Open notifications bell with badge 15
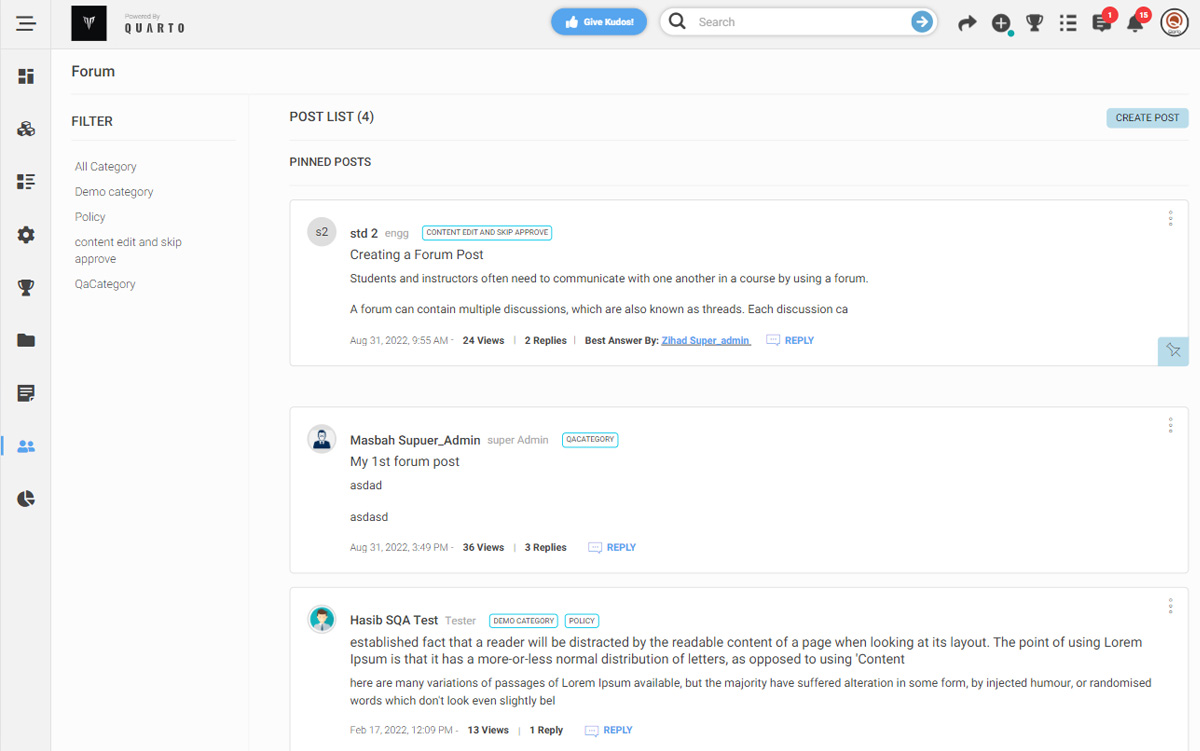The image size is (1200, 751). point(1136,22)
